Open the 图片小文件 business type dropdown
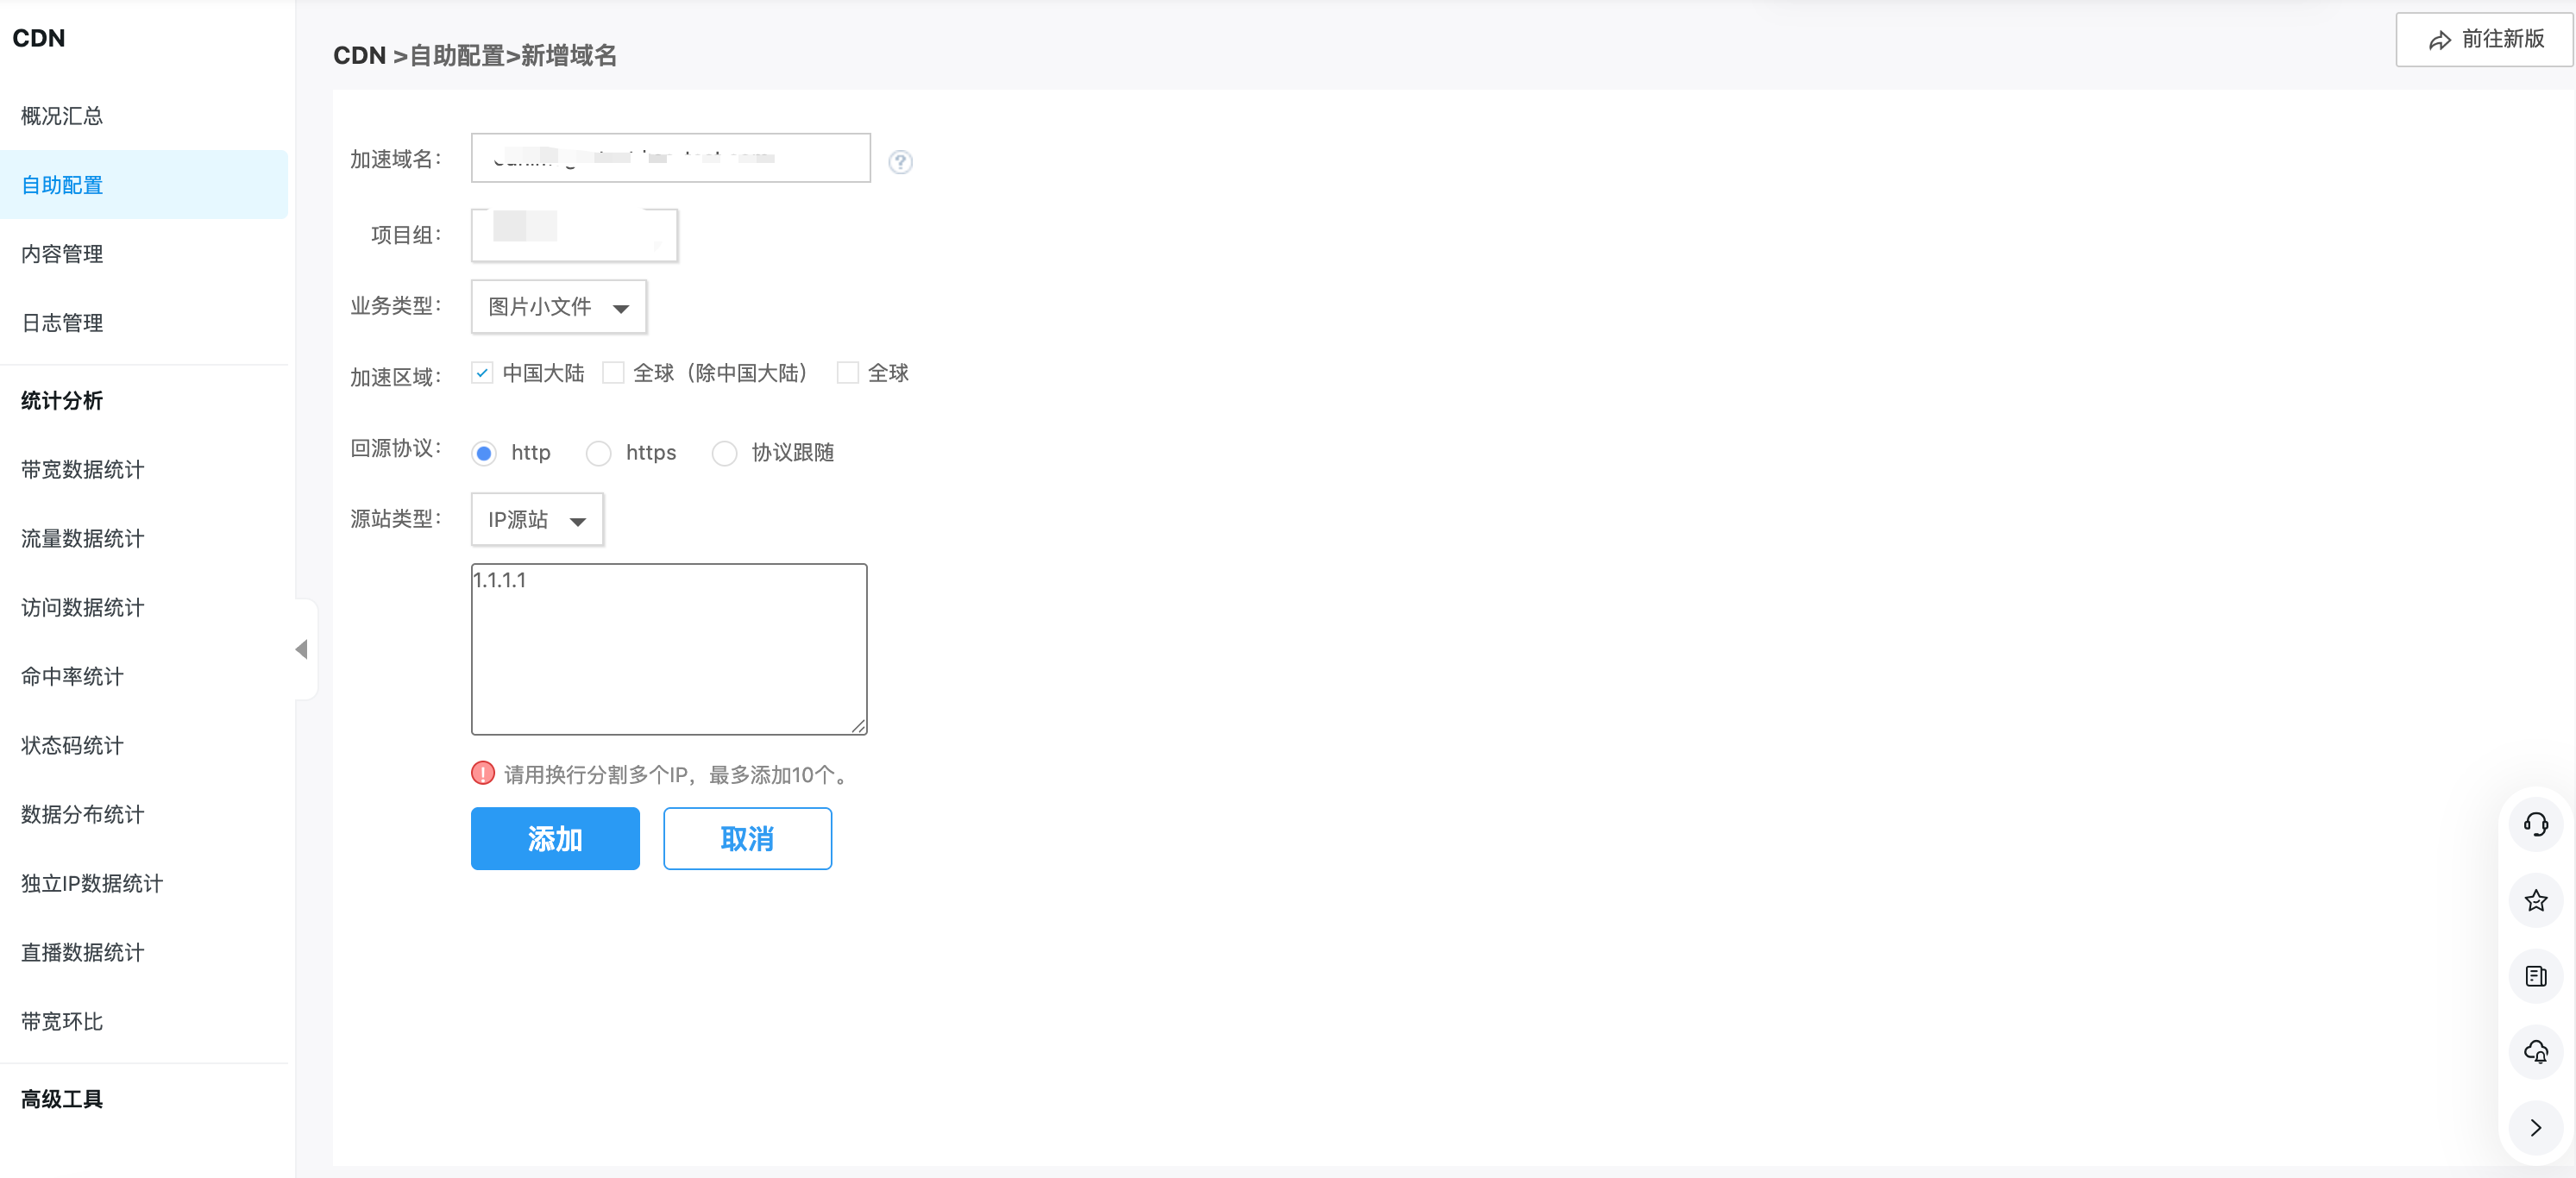This screenshot has width=2576, height=1178. (x=558, y=307)
